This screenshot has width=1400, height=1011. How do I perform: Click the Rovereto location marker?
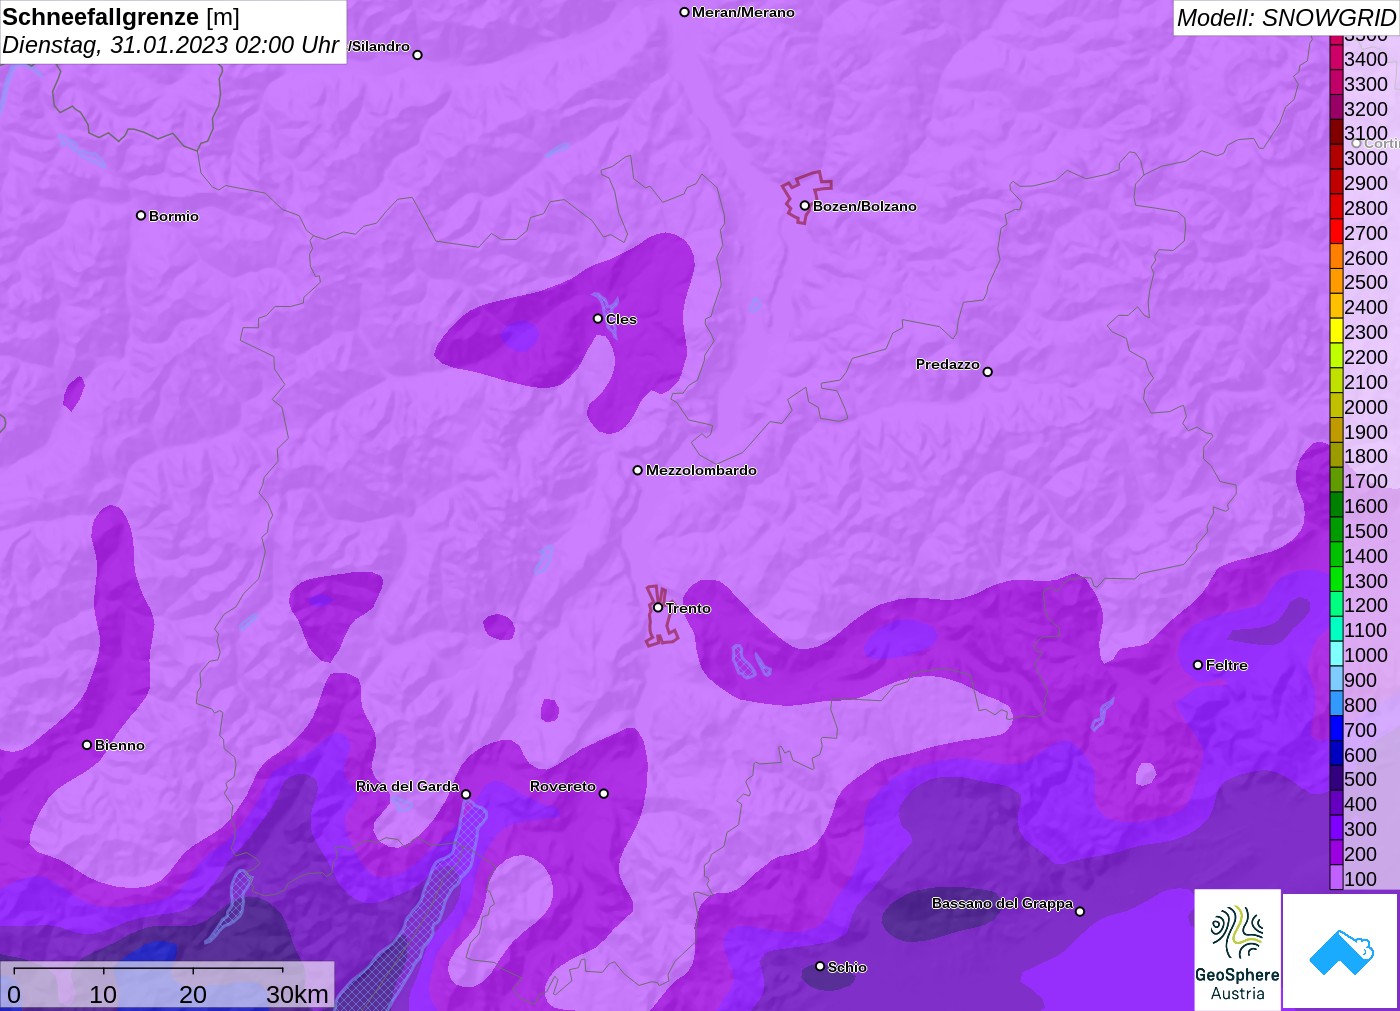pyautogui.click(x=604, y=794)
